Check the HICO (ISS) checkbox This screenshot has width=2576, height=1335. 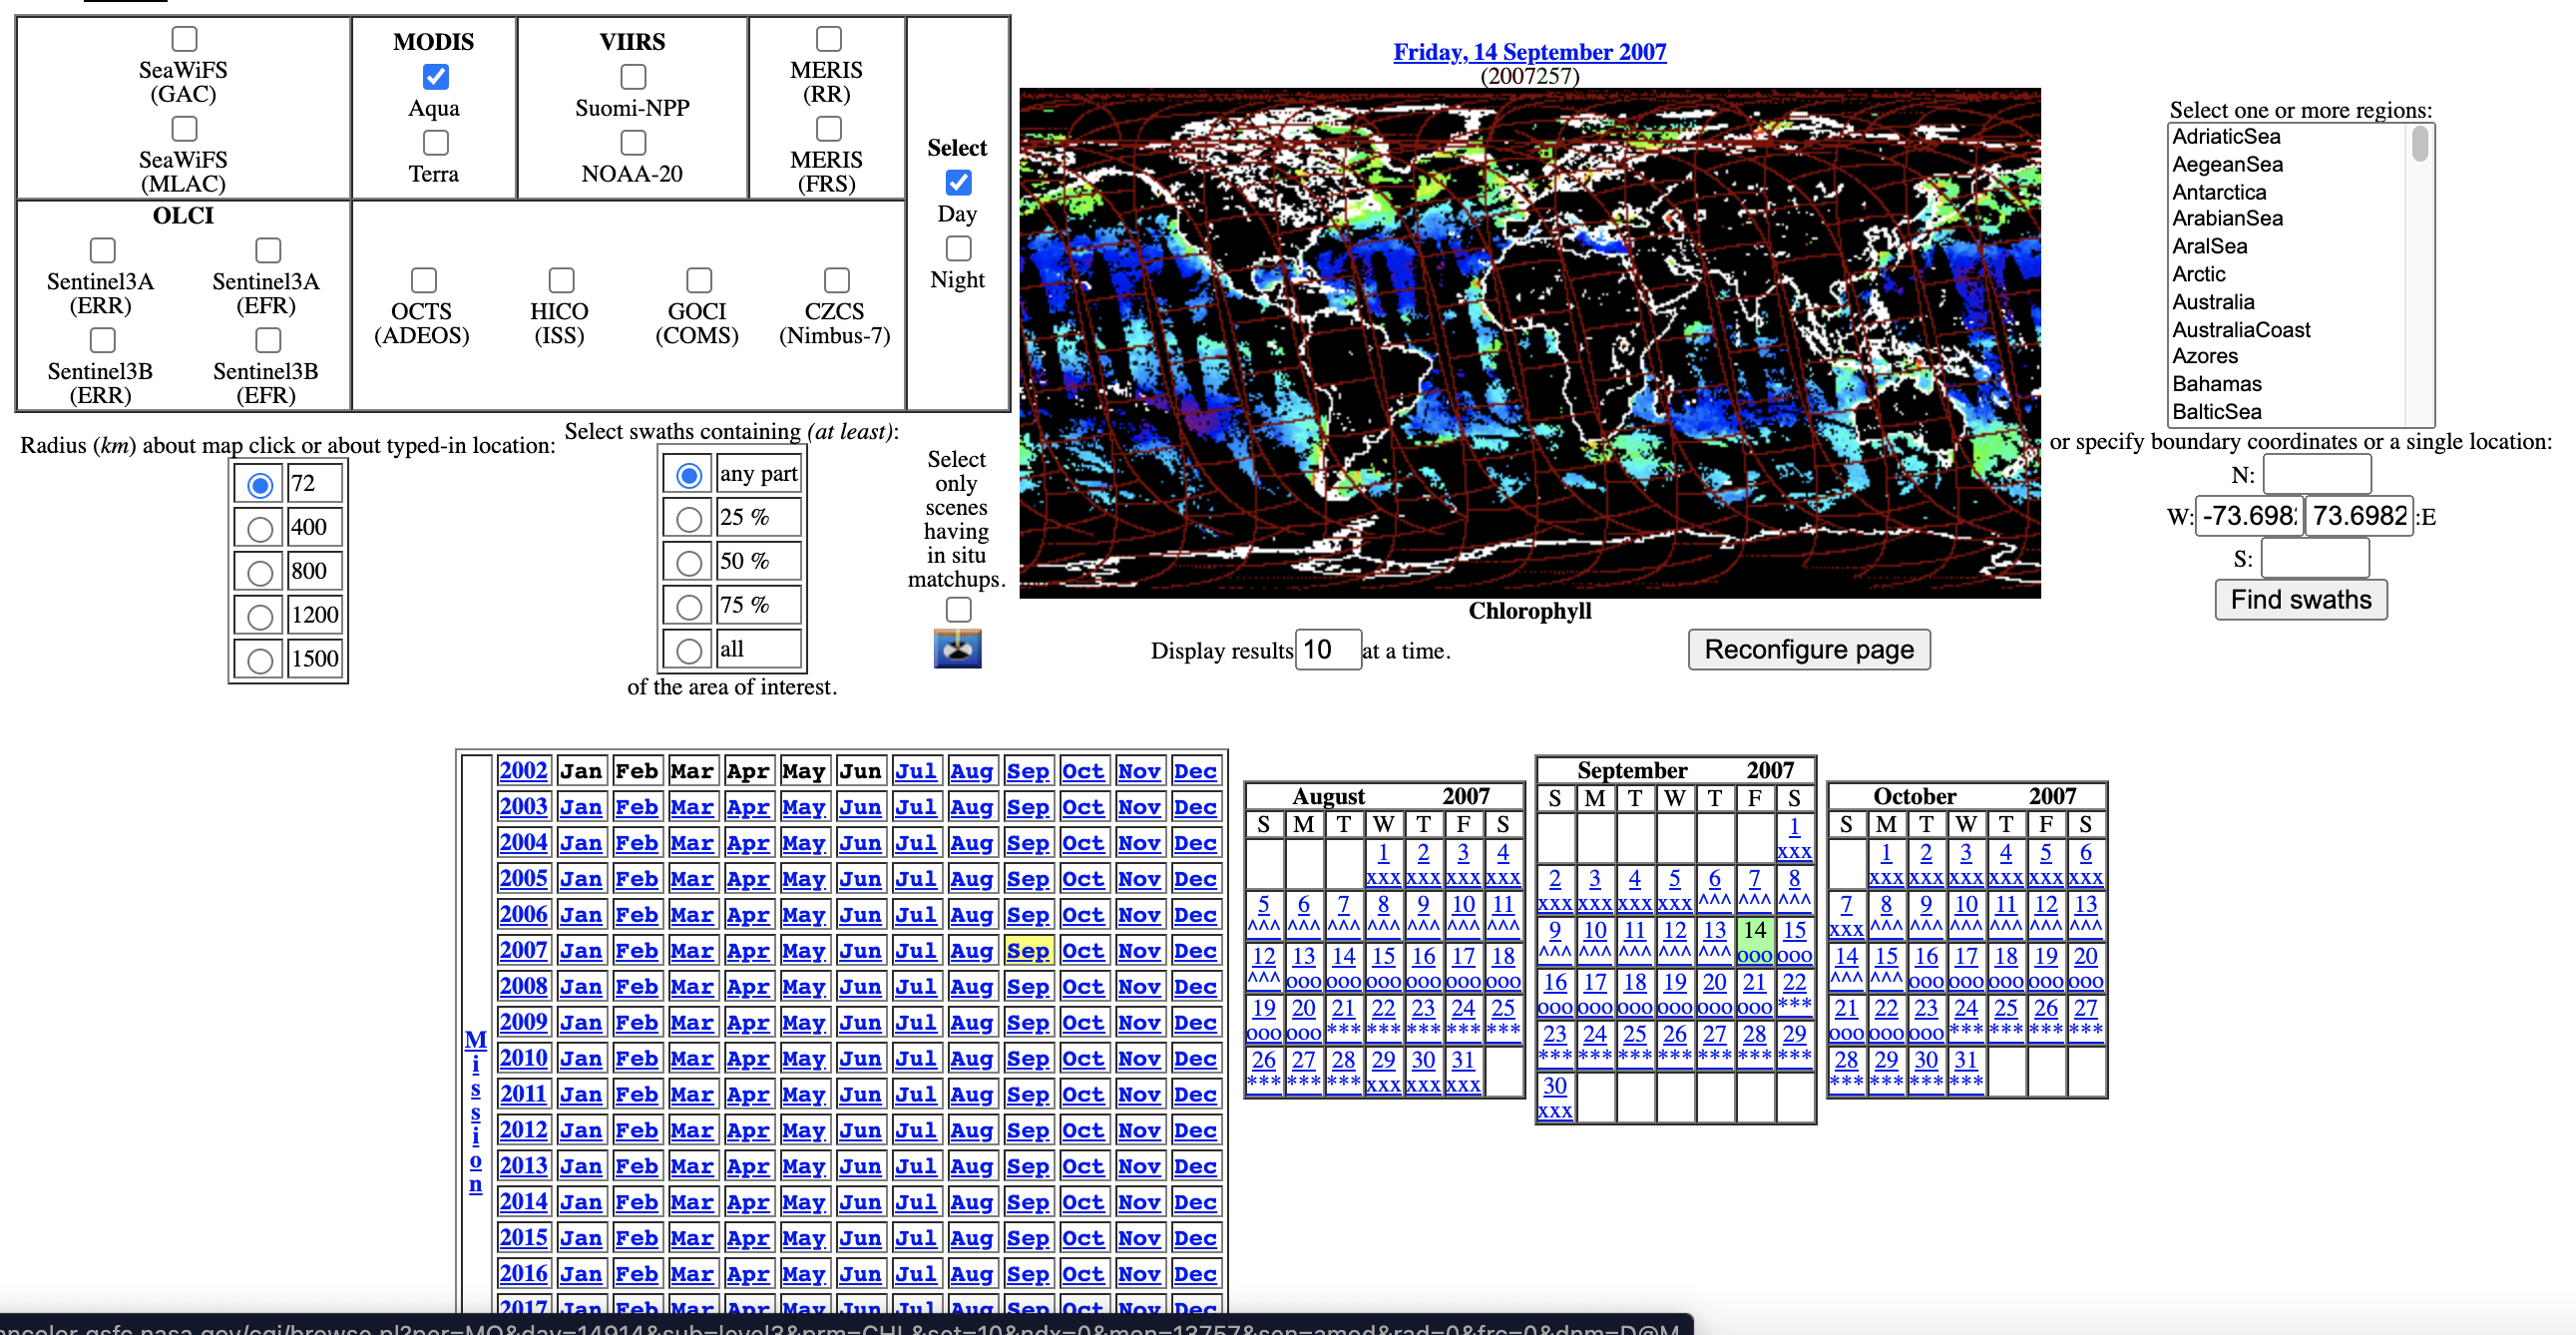point(561,280)
